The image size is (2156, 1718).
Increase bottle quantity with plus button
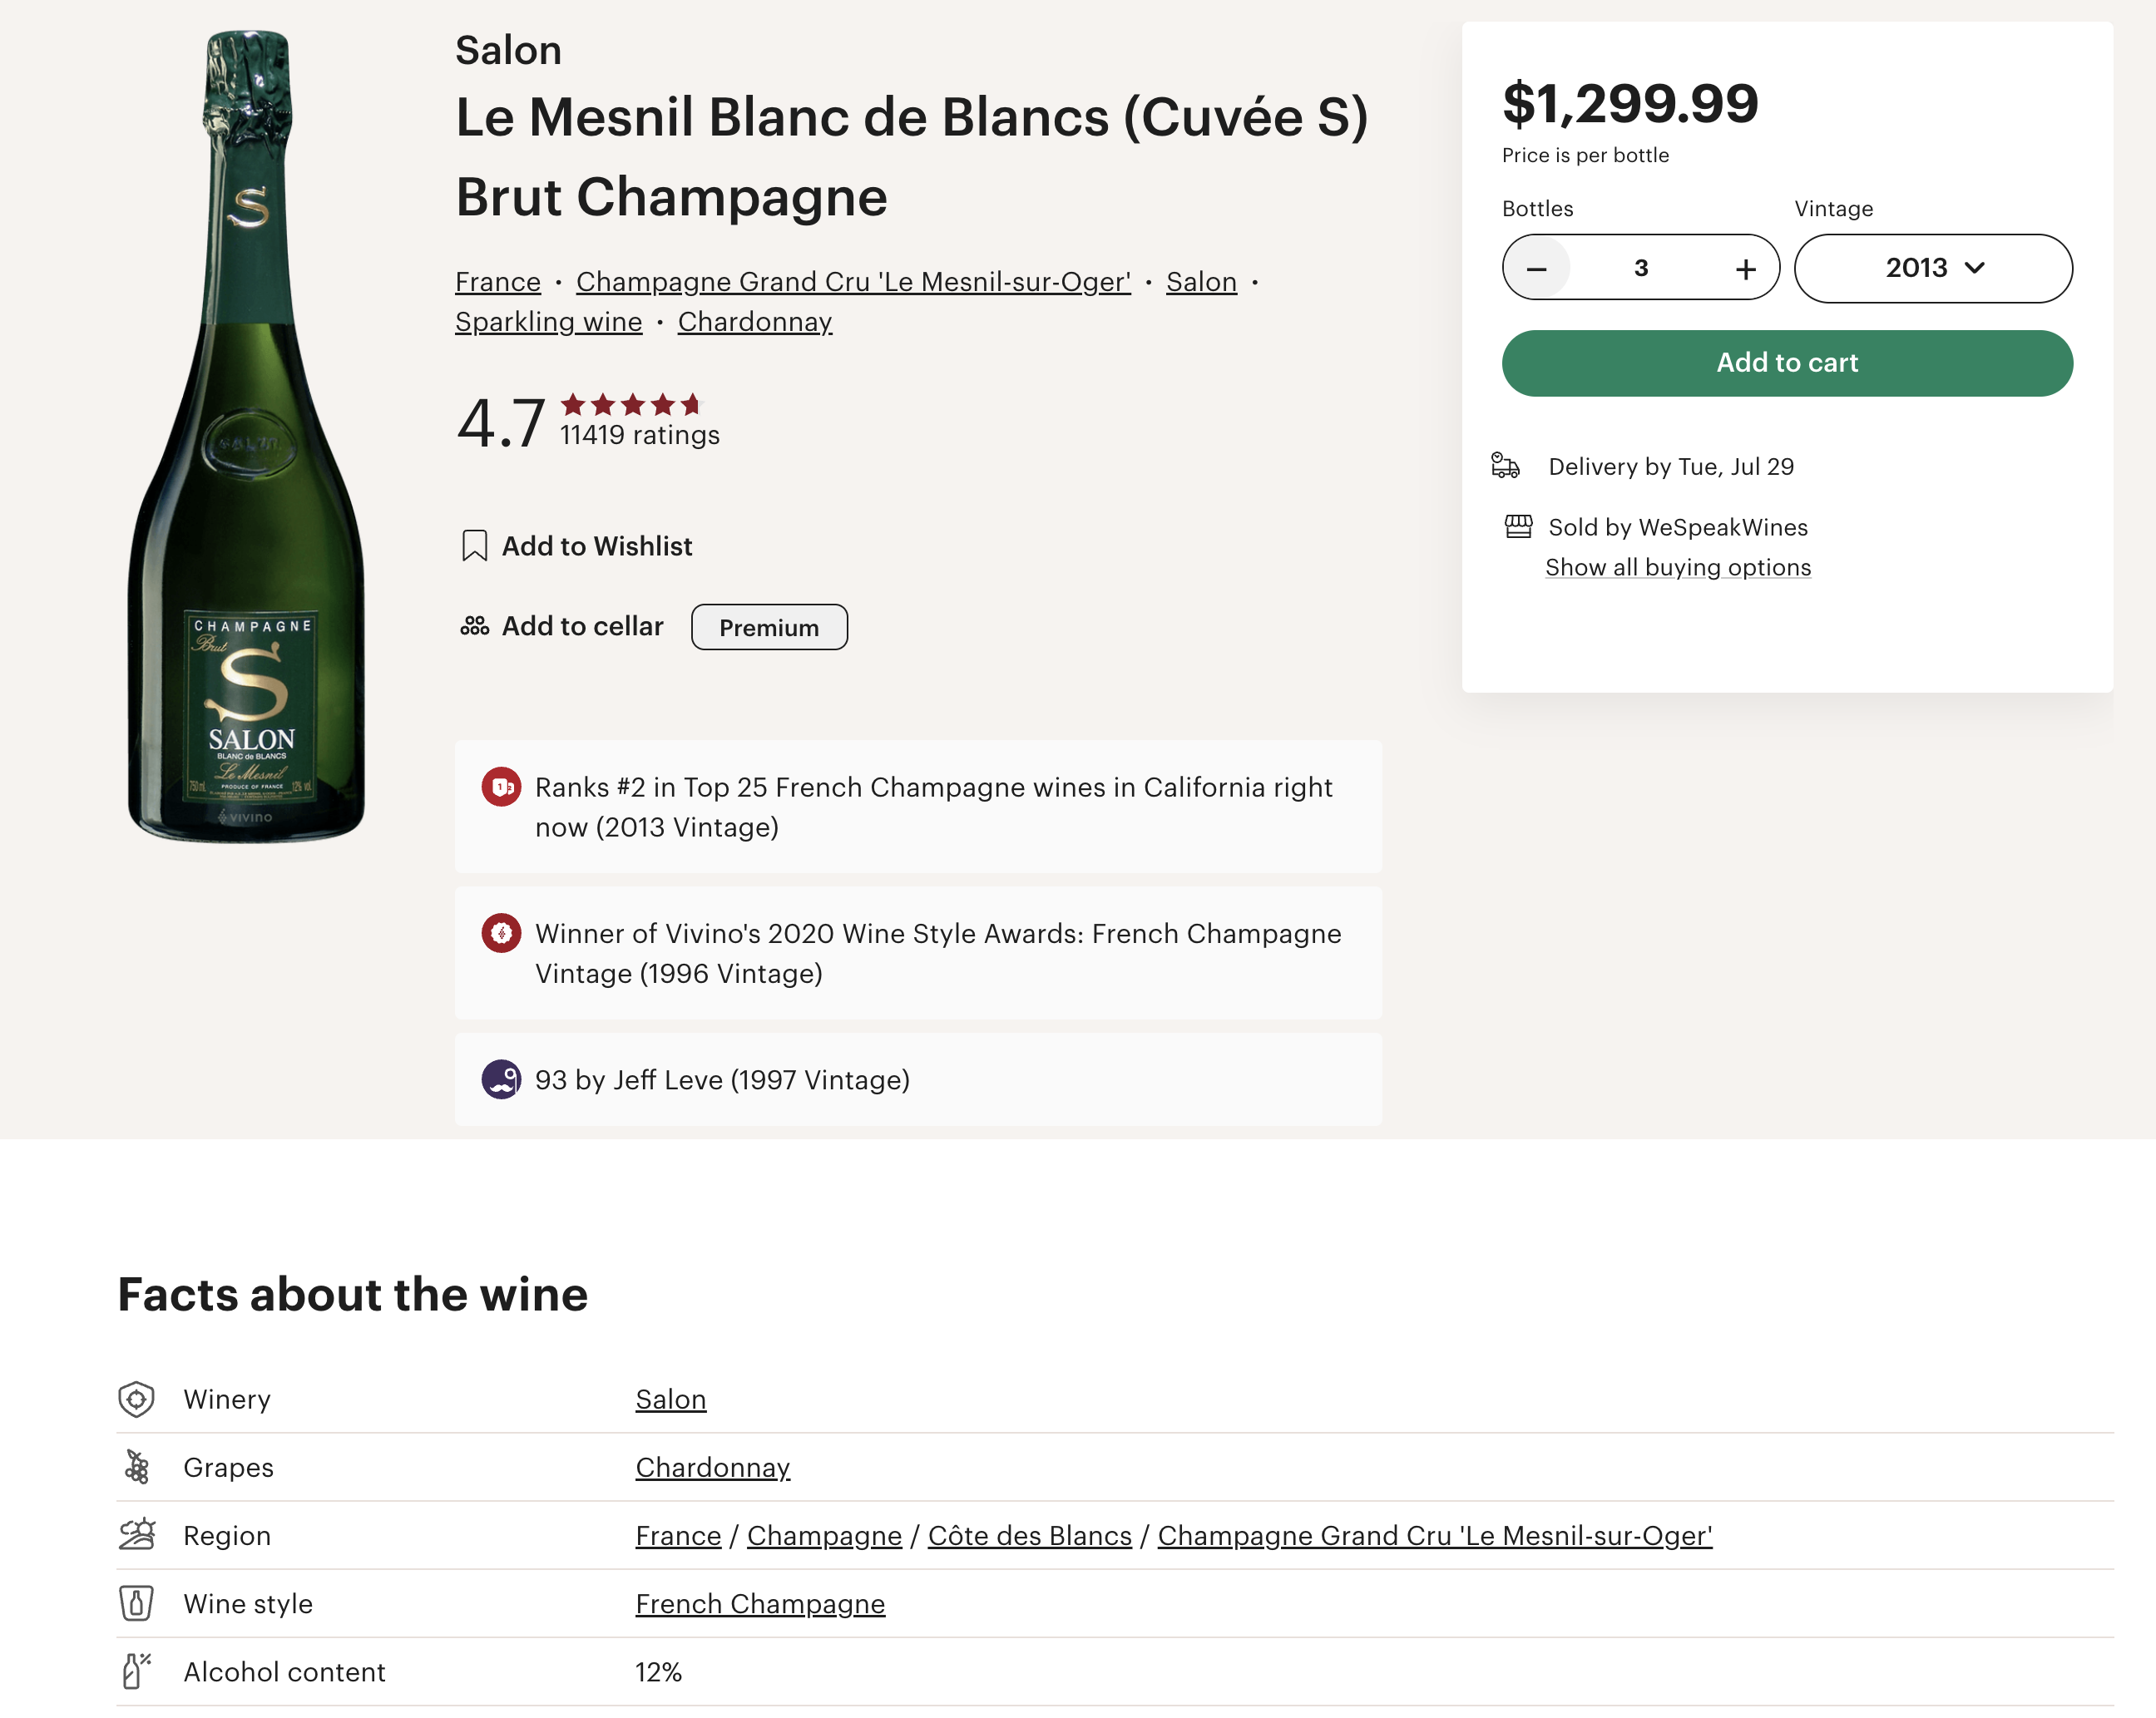pyautogui.click(x=1745, y=268)
